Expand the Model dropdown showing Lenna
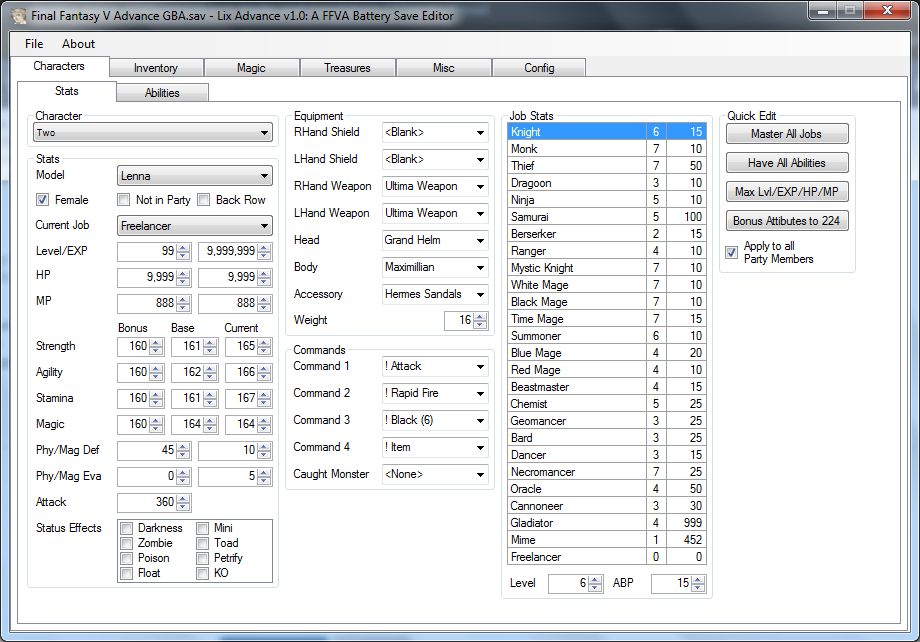The image size is (920, 642). 195,176
